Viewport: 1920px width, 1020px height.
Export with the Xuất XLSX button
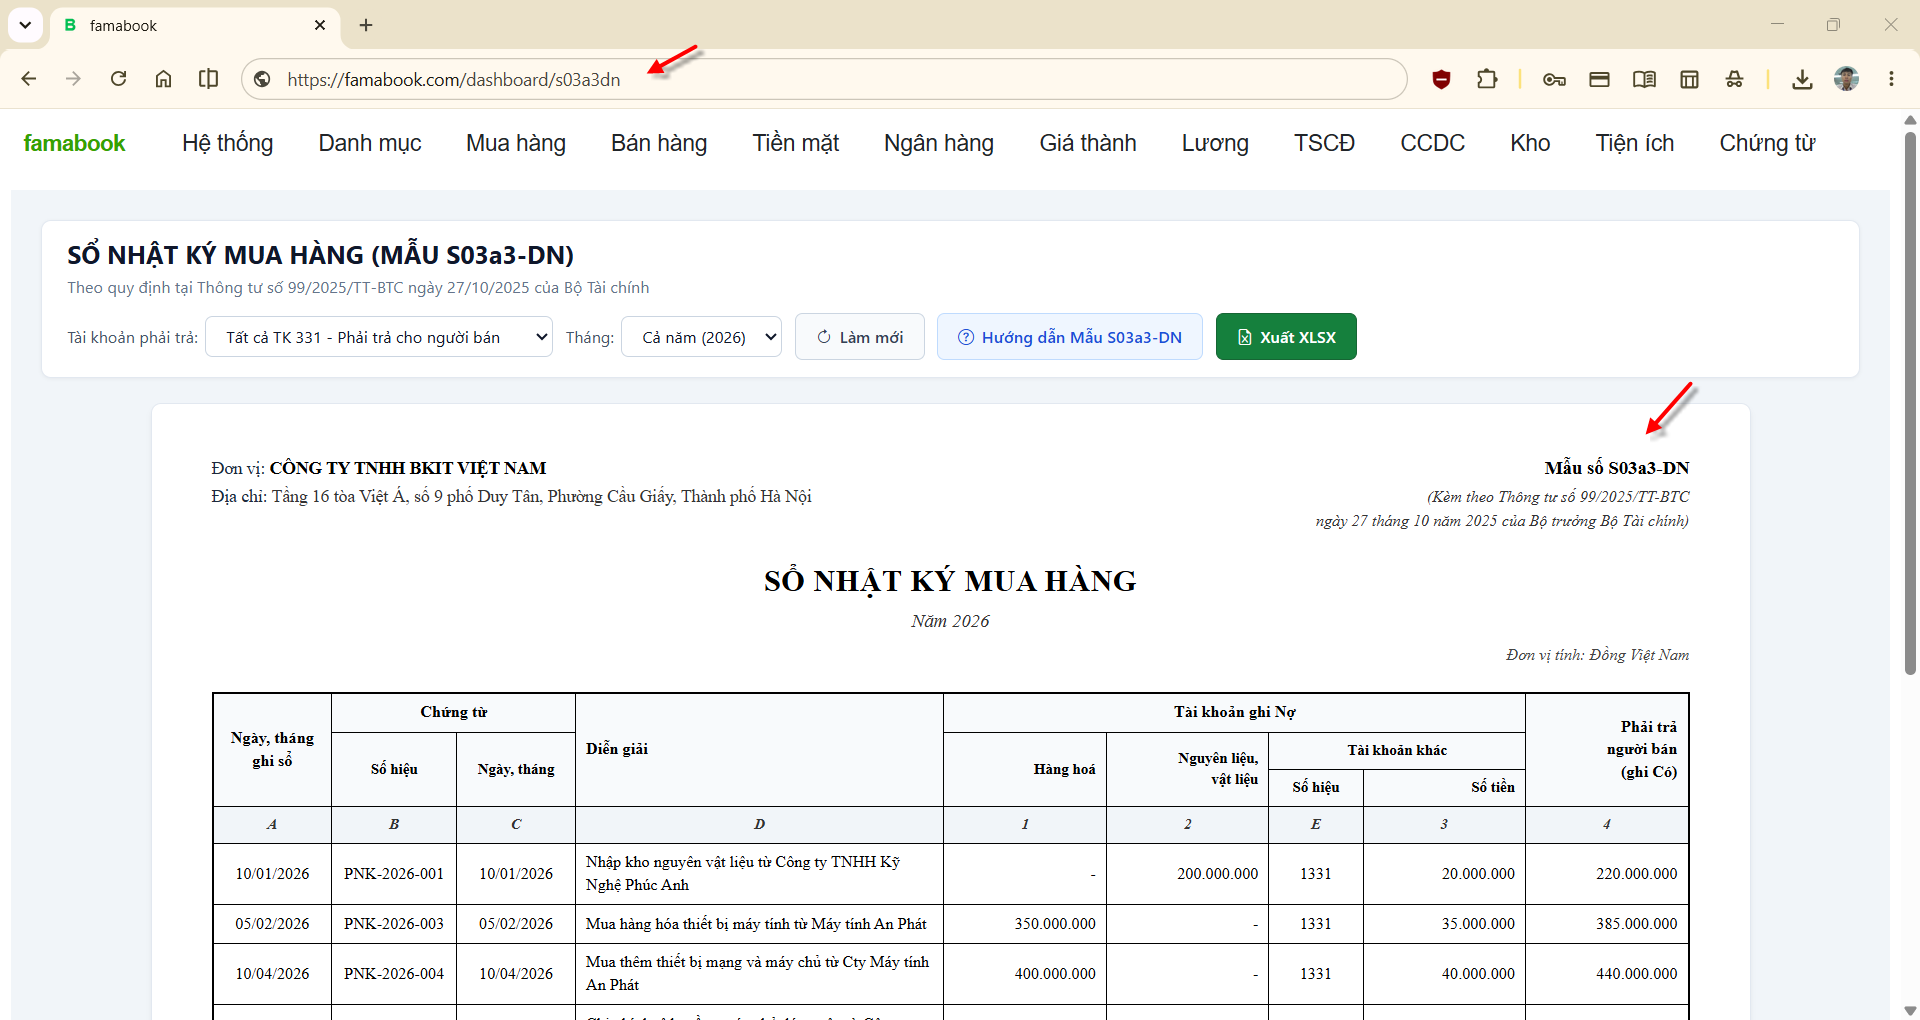tap(1286, 337)
